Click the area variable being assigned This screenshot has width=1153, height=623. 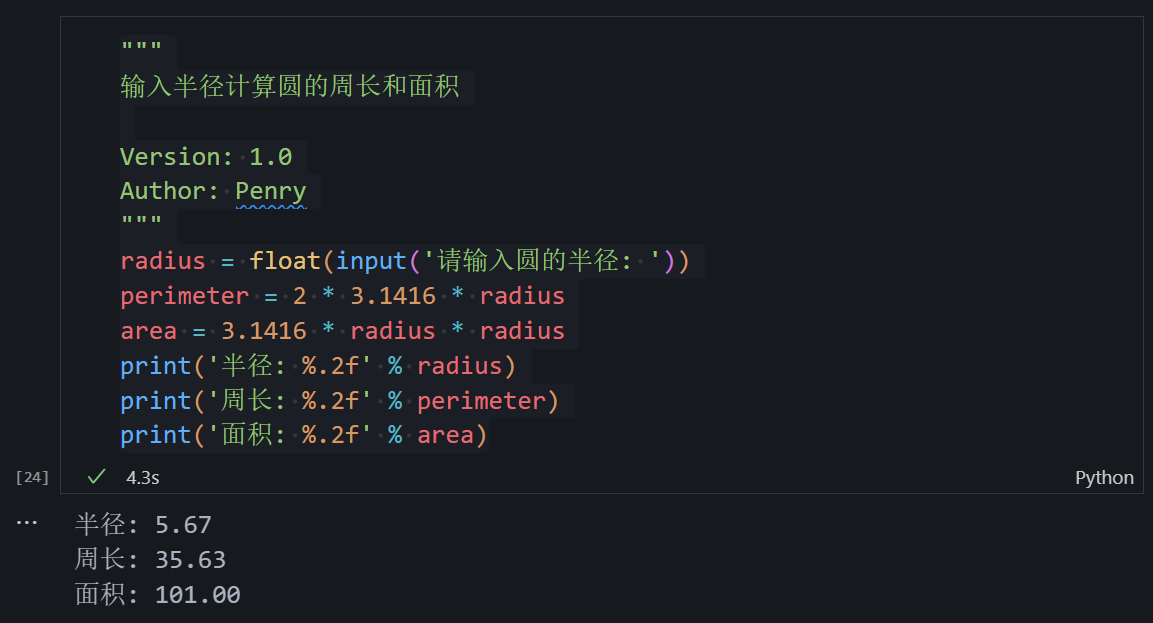(148, 331)
